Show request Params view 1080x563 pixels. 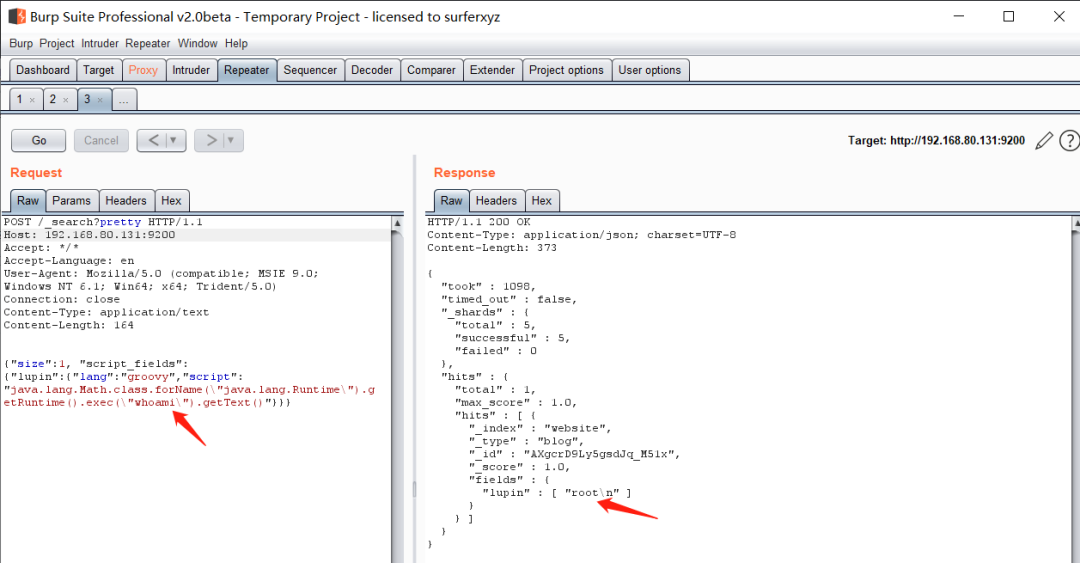[x=72, y=201]
